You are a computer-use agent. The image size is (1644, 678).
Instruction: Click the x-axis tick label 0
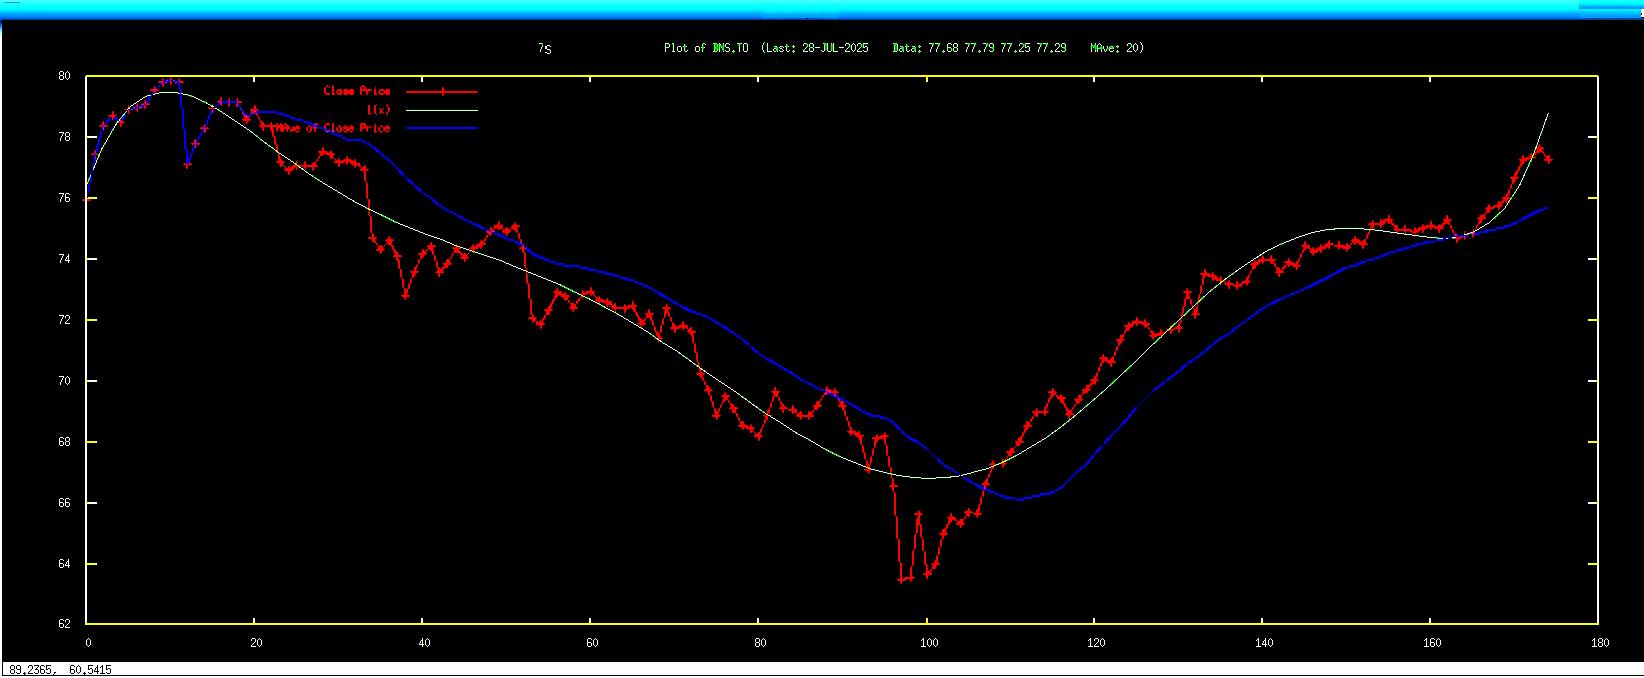(x=88, y=643)
